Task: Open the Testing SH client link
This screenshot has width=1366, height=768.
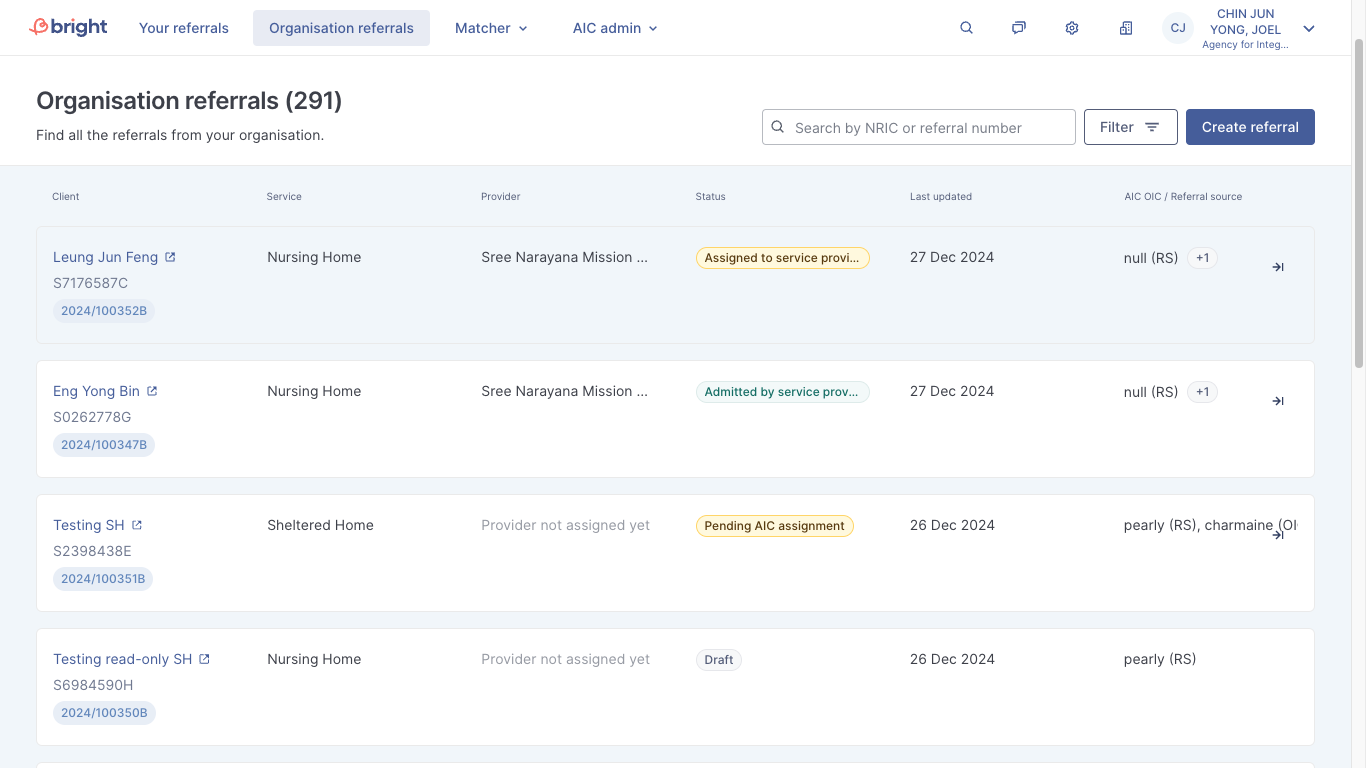Action: click(89, 525)
